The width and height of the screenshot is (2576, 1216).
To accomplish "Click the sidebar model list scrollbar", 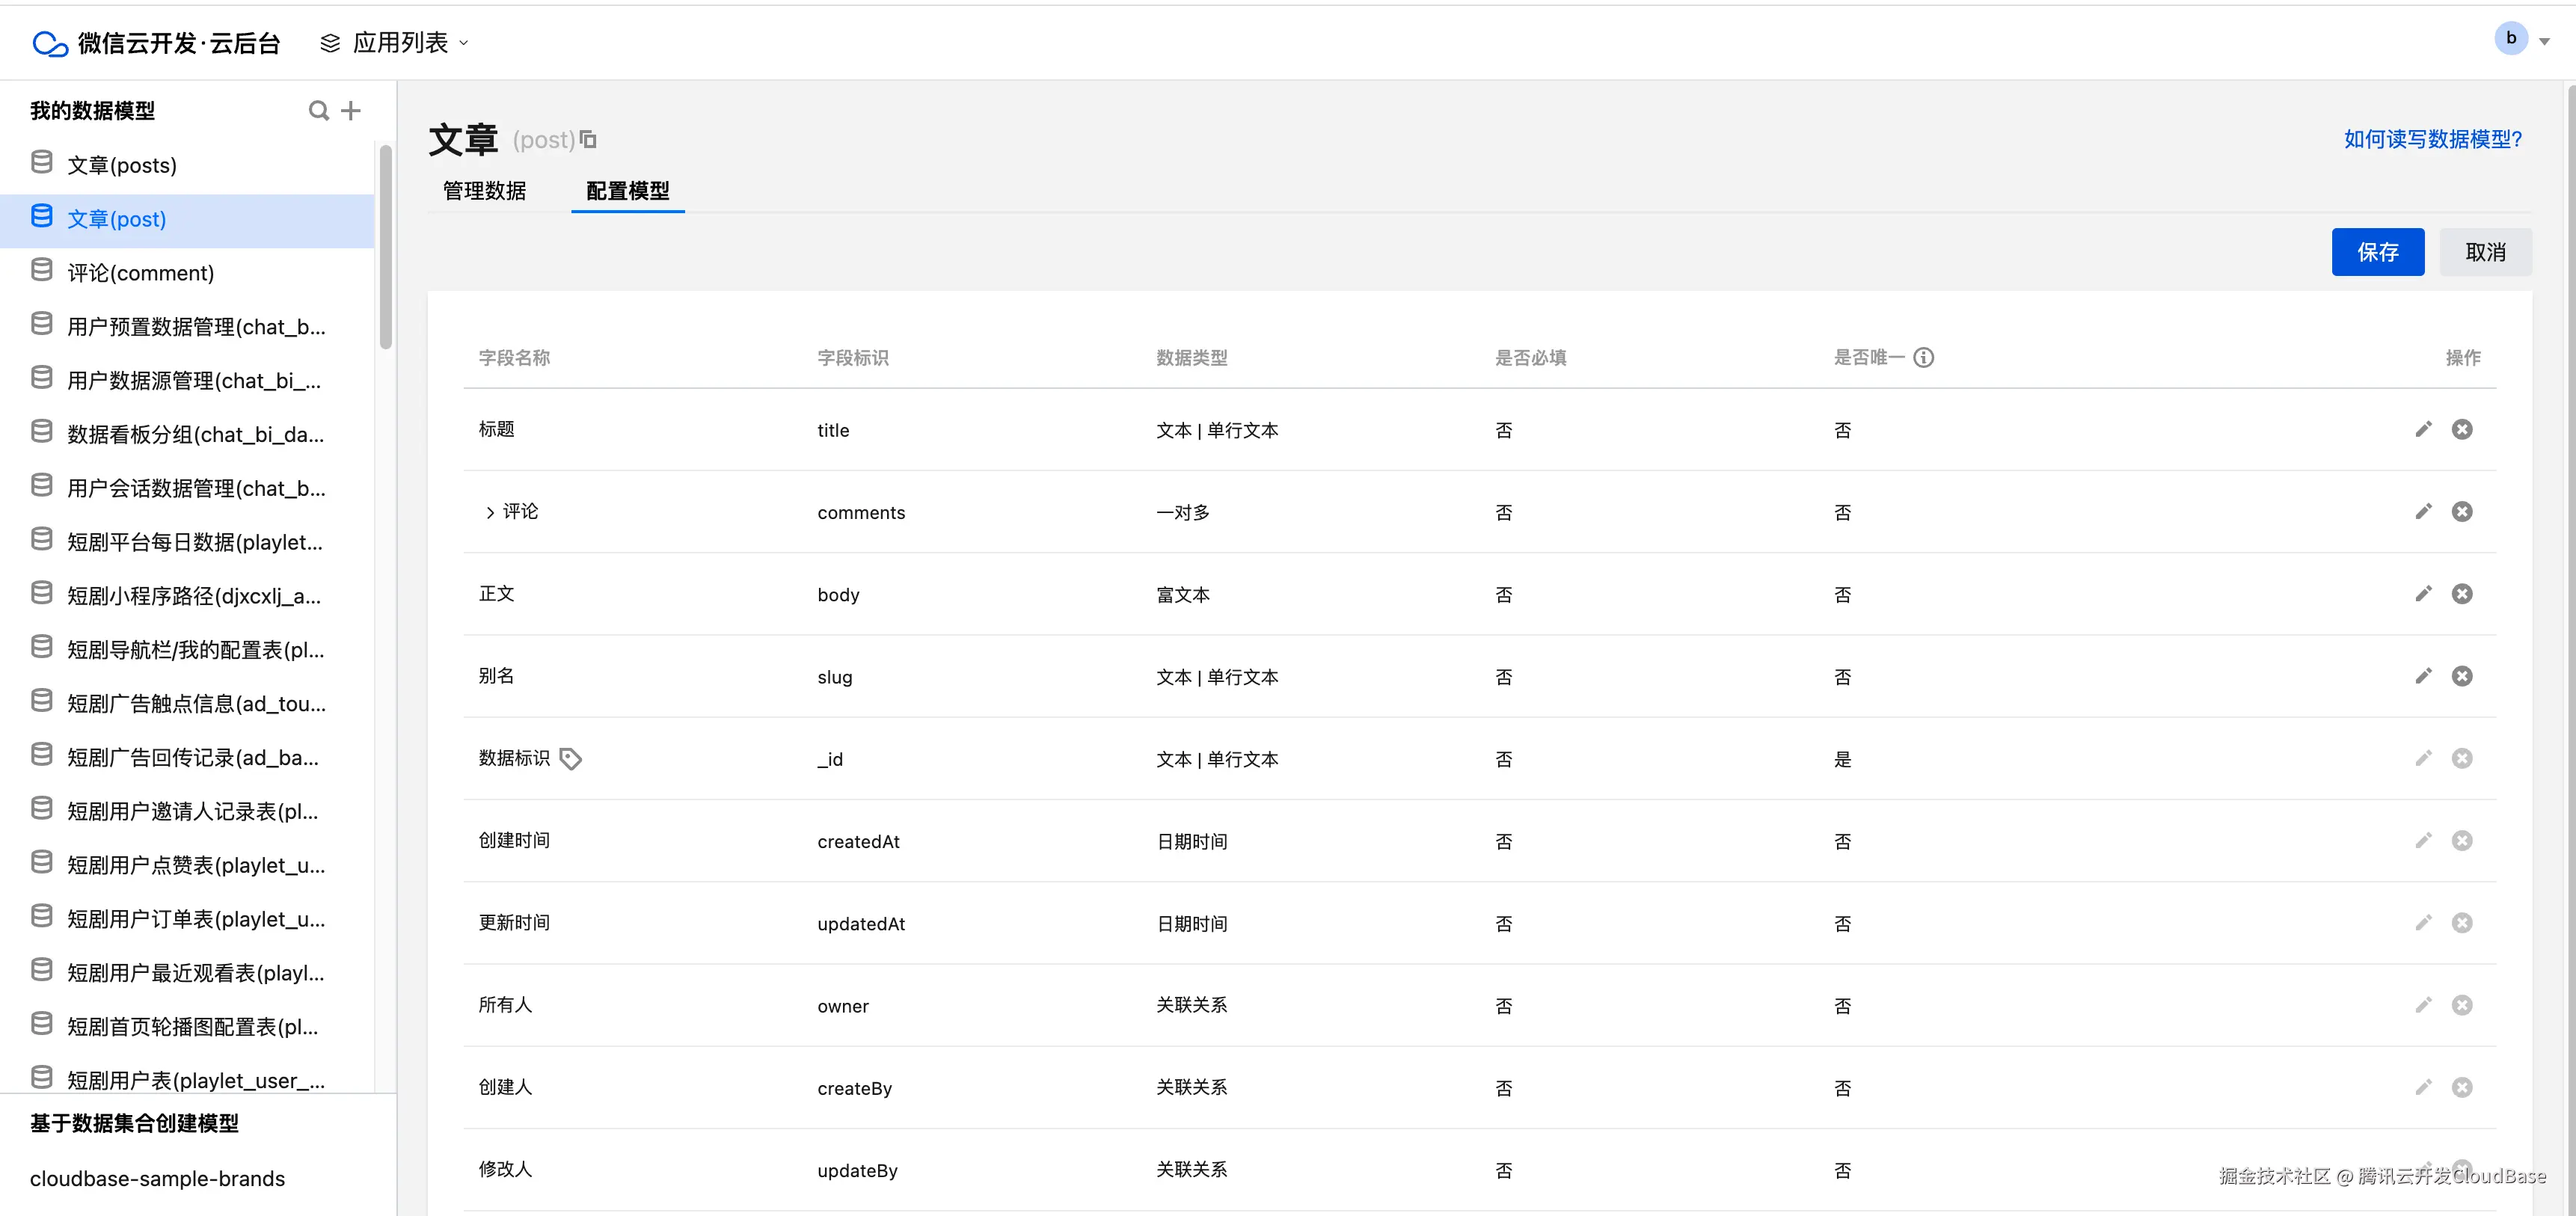I will coord(386,250).
